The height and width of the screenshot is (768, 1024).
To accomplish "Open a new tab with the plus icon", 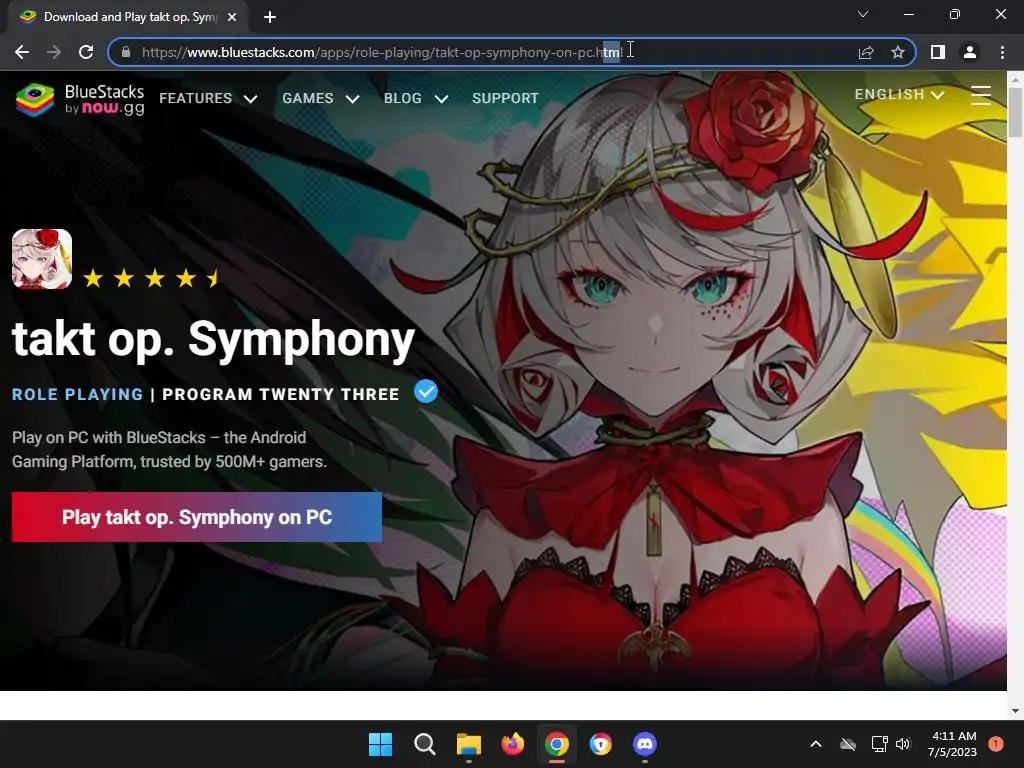I will point(270,17).
